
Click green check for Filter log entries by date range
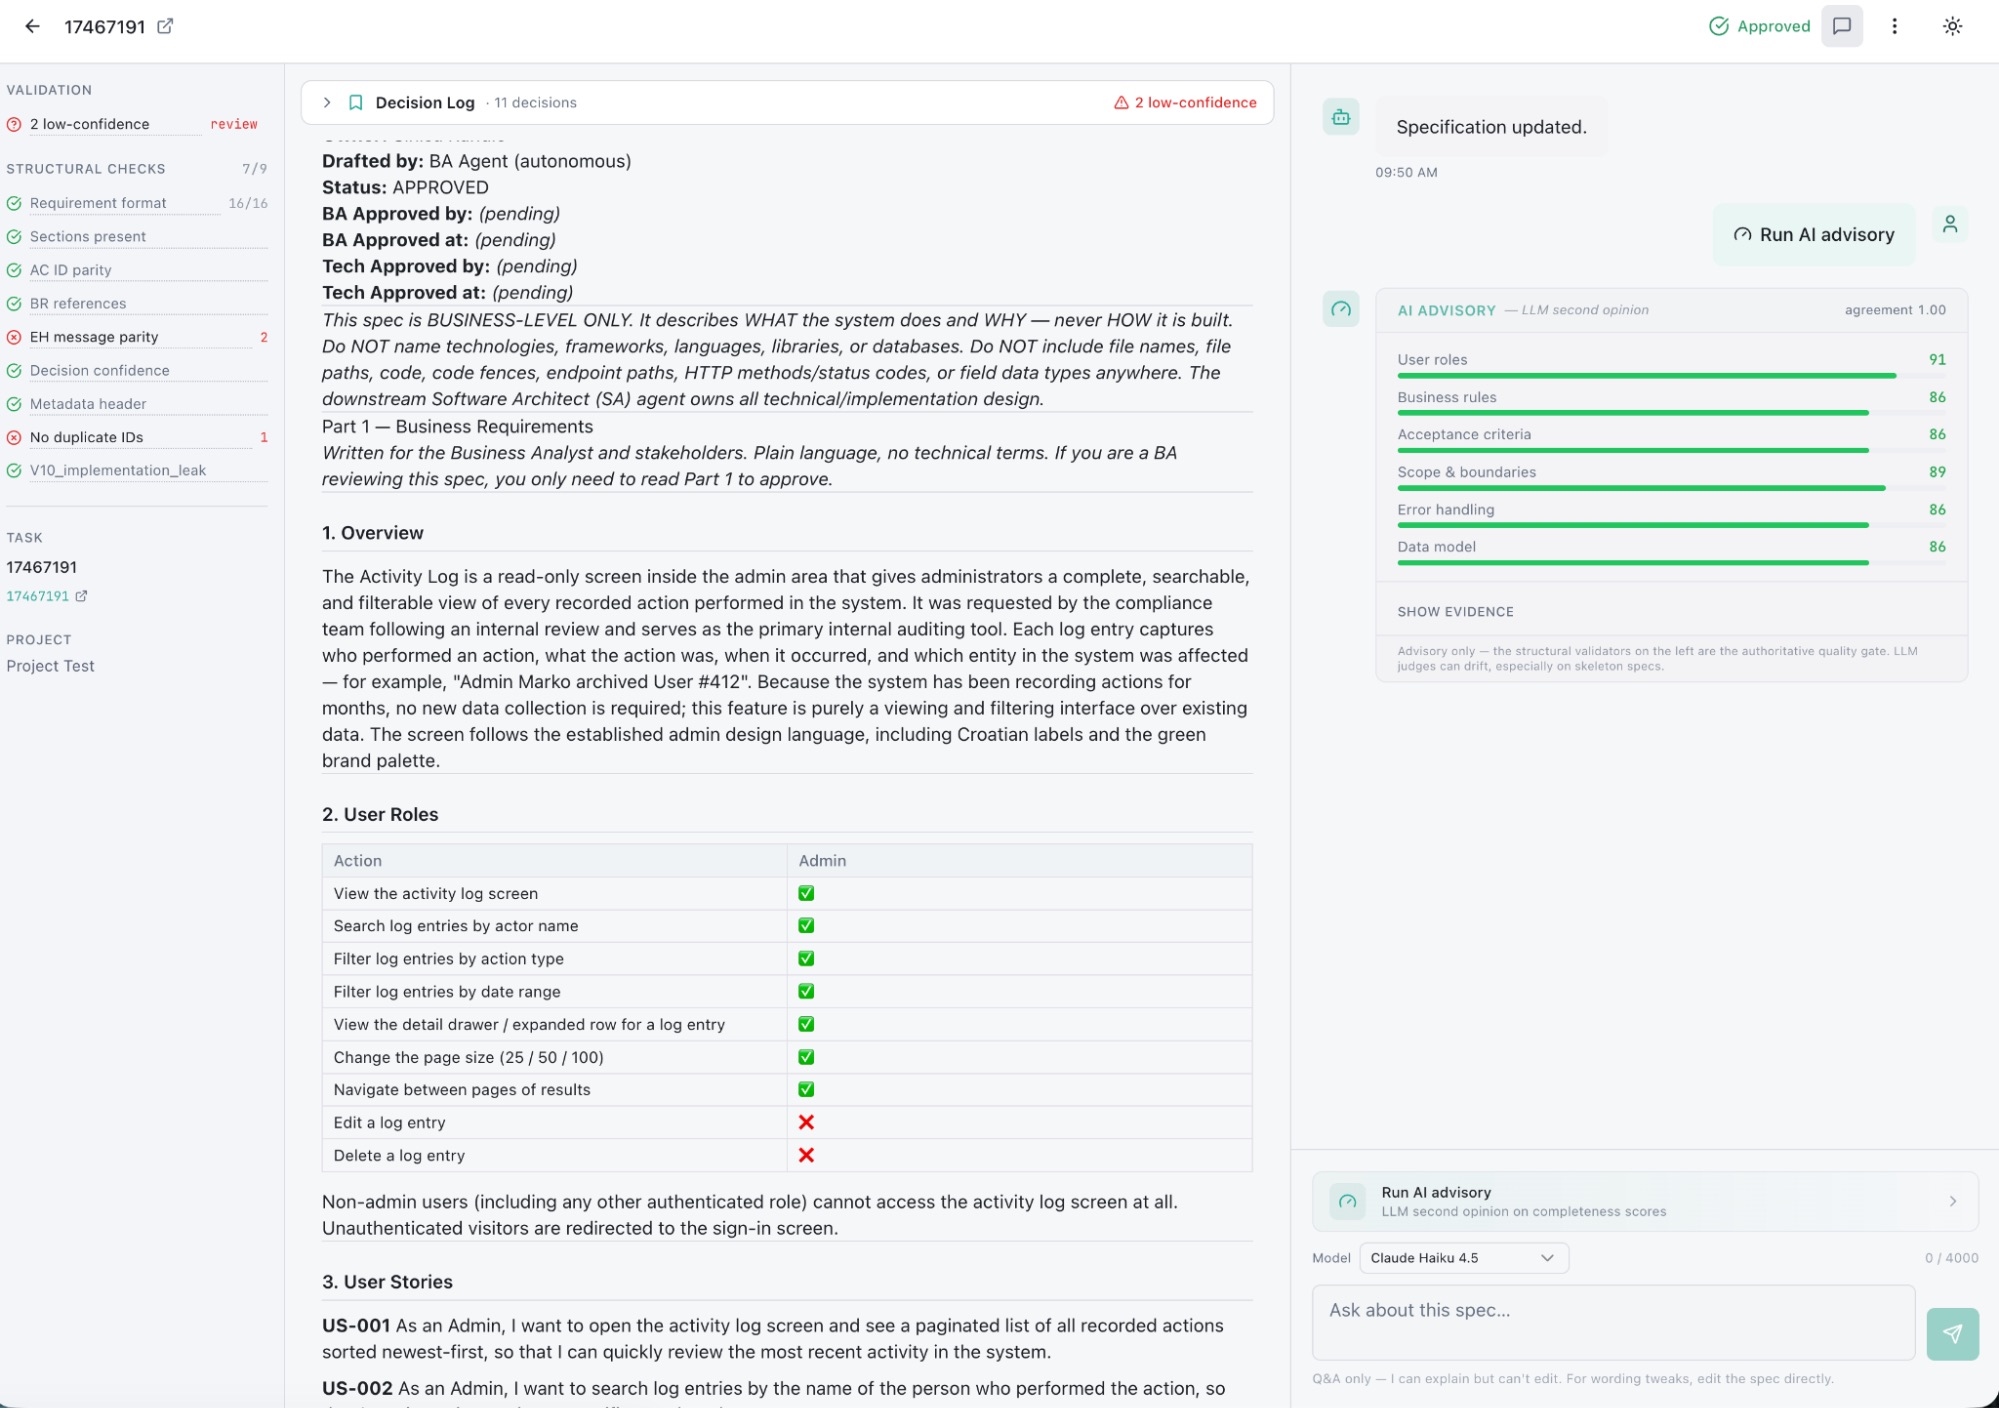tap(806, 991)
